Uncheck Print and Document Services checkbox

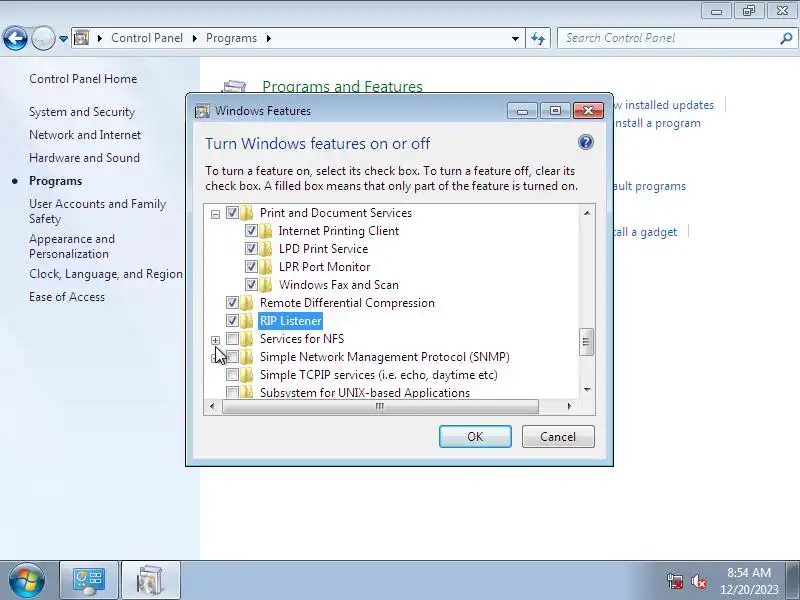(232, 213)
